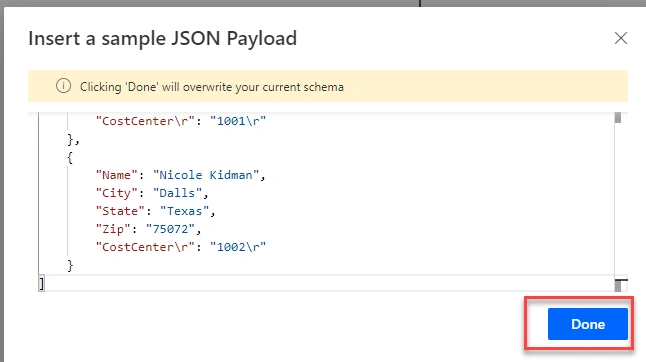Click the "1002\r" cost center value
The height and width of the screenshot is (362, 646).
click(x=238, y=247)
